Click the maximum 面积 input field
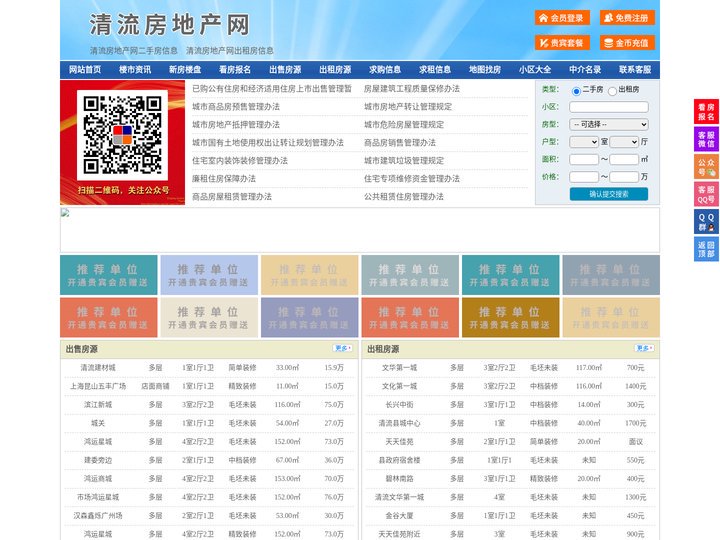 click(x=624, y=159)
